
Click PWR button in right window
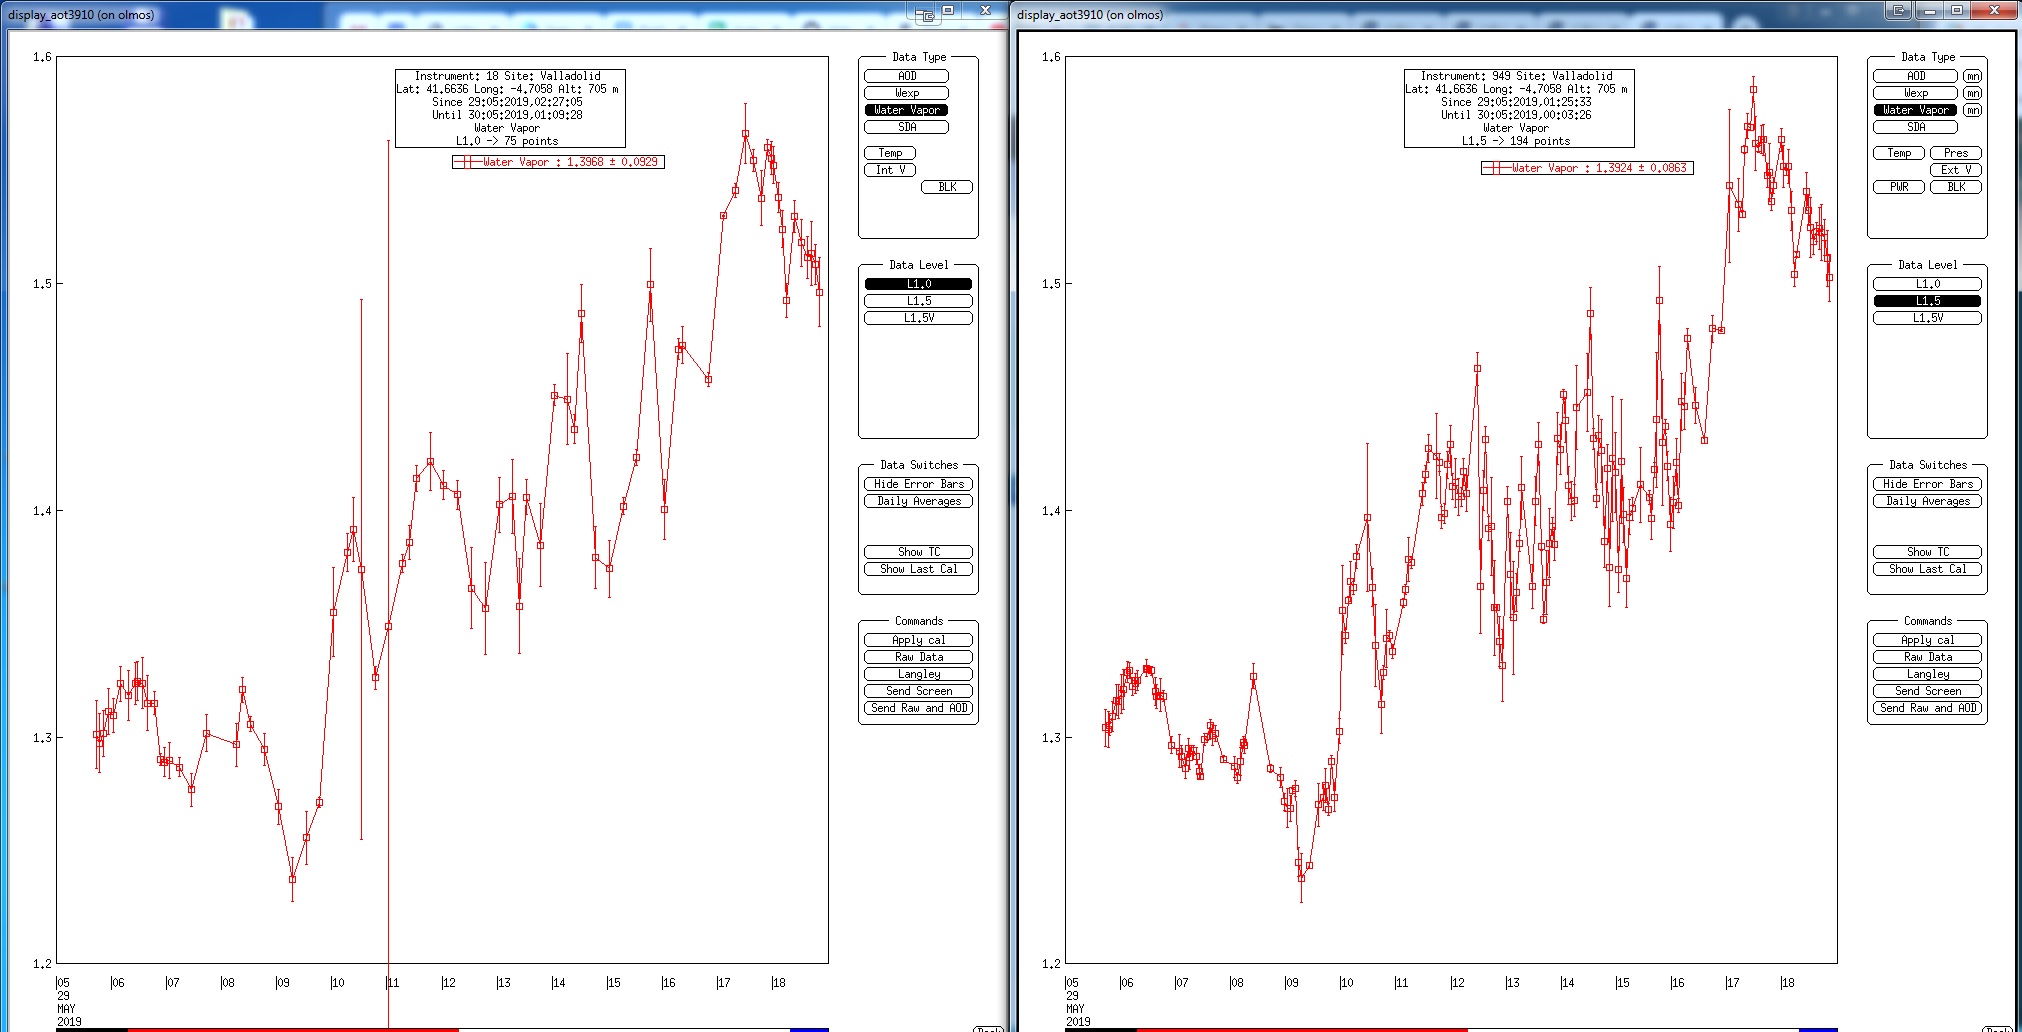tap(1898, 187)
